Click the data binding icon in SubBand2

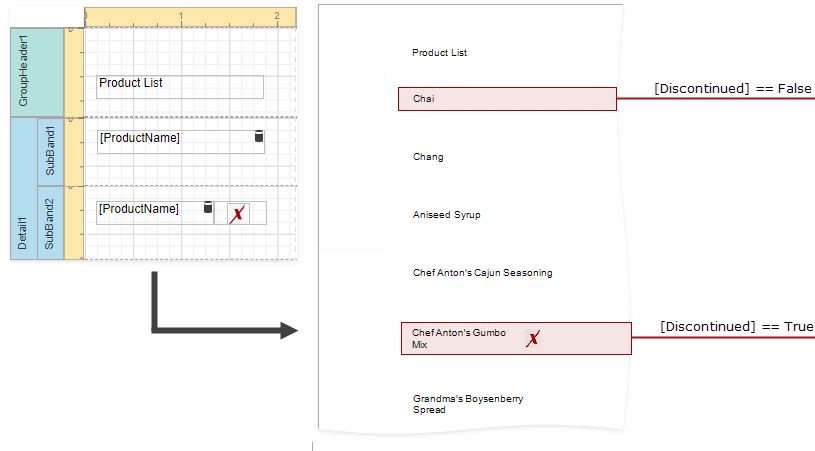click(x=208, y=207)
